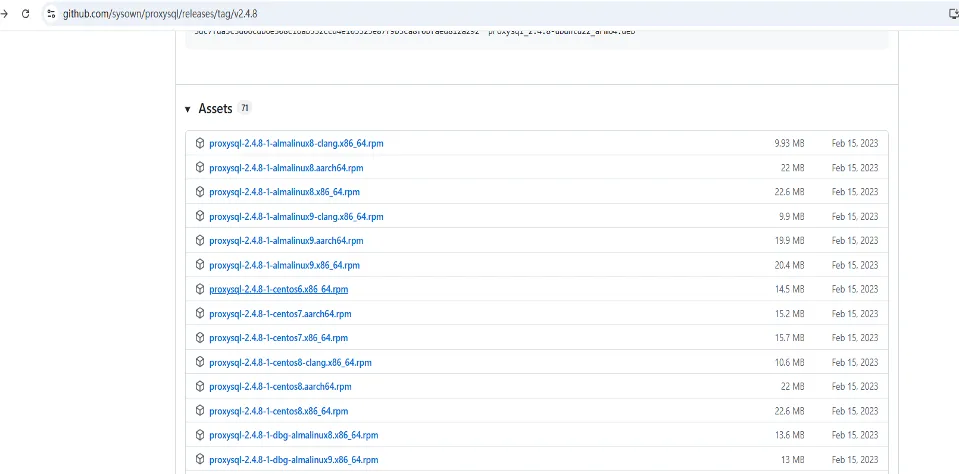Click package icon beside centos7.x86_64.rpm
The width and height of the screenshot is (959, 474).
(x=199, y=338)
